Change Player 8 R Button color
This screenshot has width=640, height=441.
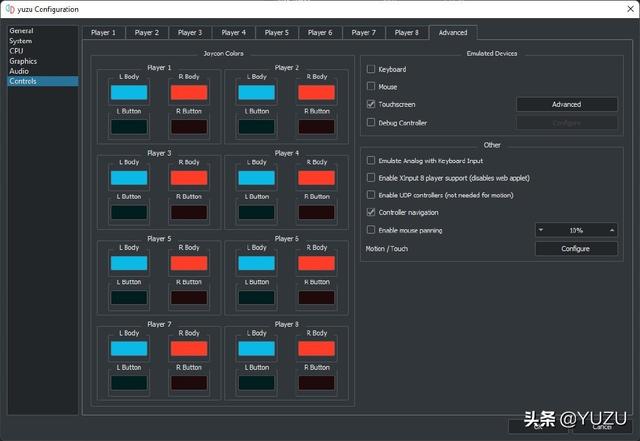[317, 383]
